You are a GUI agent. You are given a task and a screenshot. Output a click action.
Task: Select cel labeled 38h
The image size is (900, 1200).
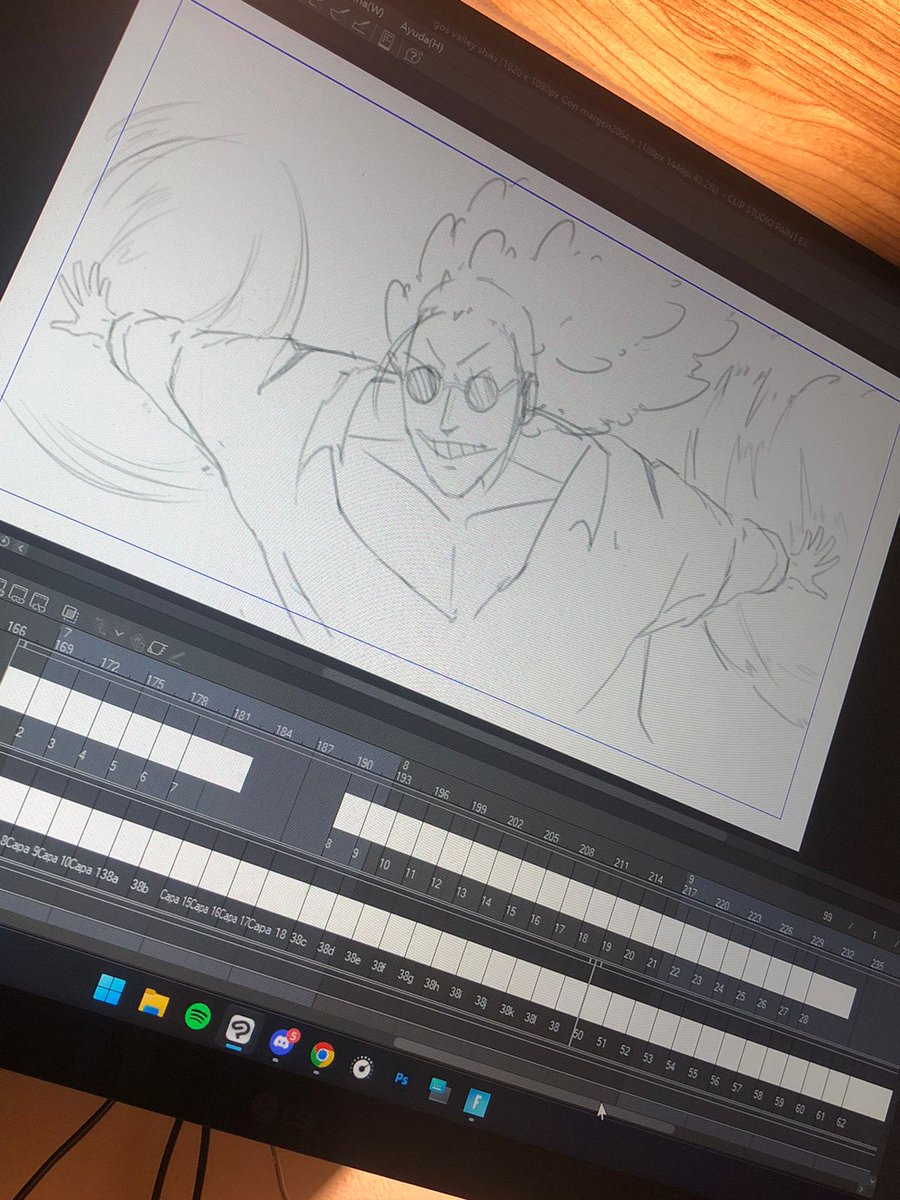[430, 984]
